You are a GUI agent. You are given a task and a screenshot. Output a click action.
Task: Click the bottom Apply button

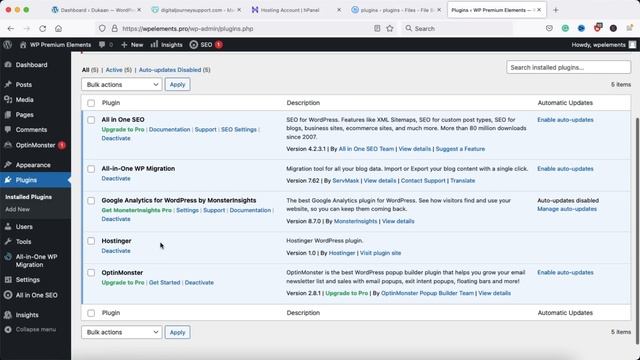178,332
